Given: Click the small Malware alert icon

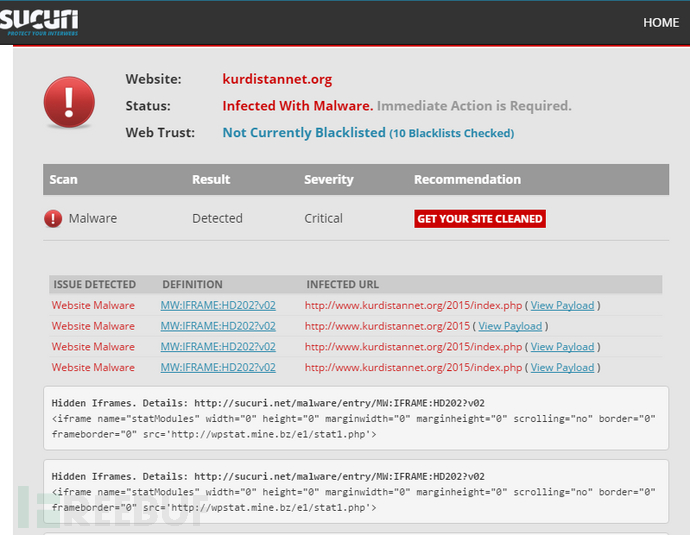Looking at the screenshot, I should click(53, 218).
